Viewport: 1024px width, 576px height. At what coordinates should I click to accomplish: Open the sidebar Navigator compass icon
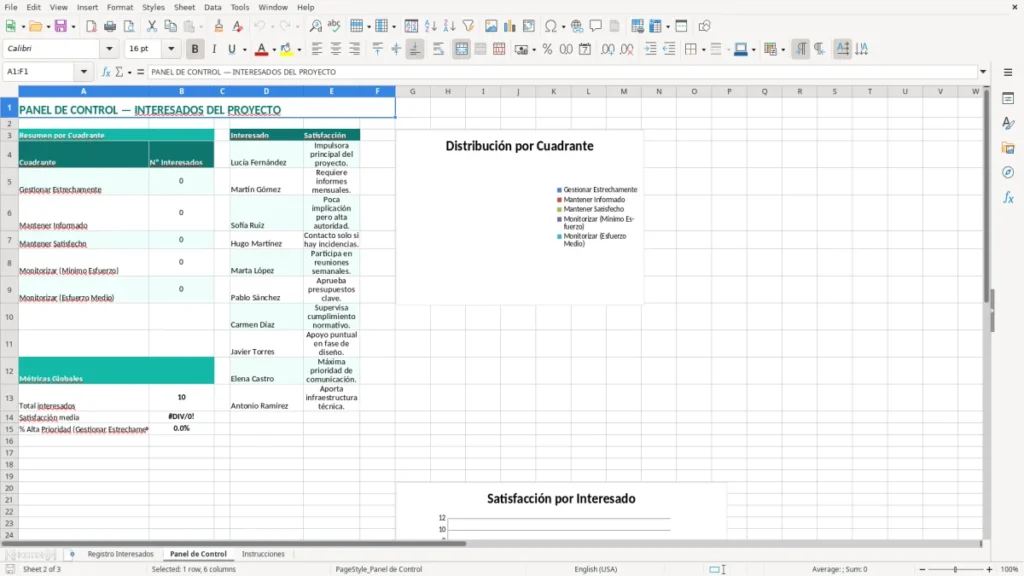click(x=1008, y=172)
